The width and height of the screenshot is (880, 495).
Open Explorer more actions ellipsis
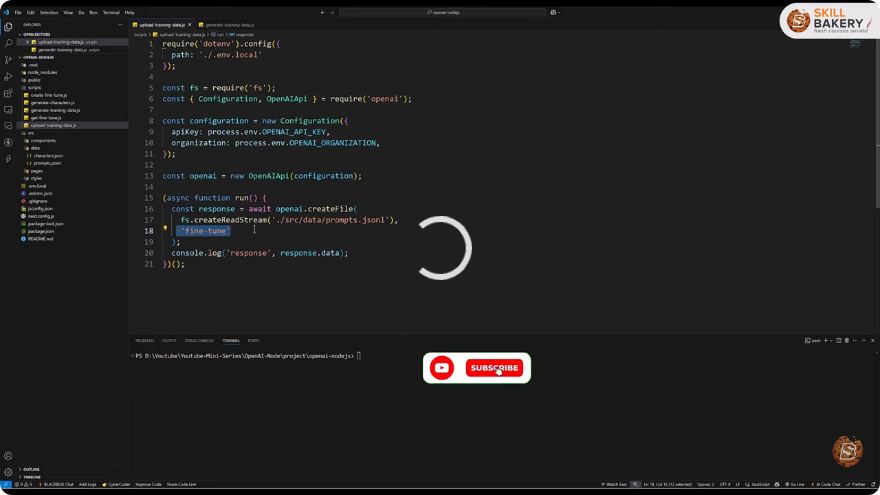(x=120, y=25)
